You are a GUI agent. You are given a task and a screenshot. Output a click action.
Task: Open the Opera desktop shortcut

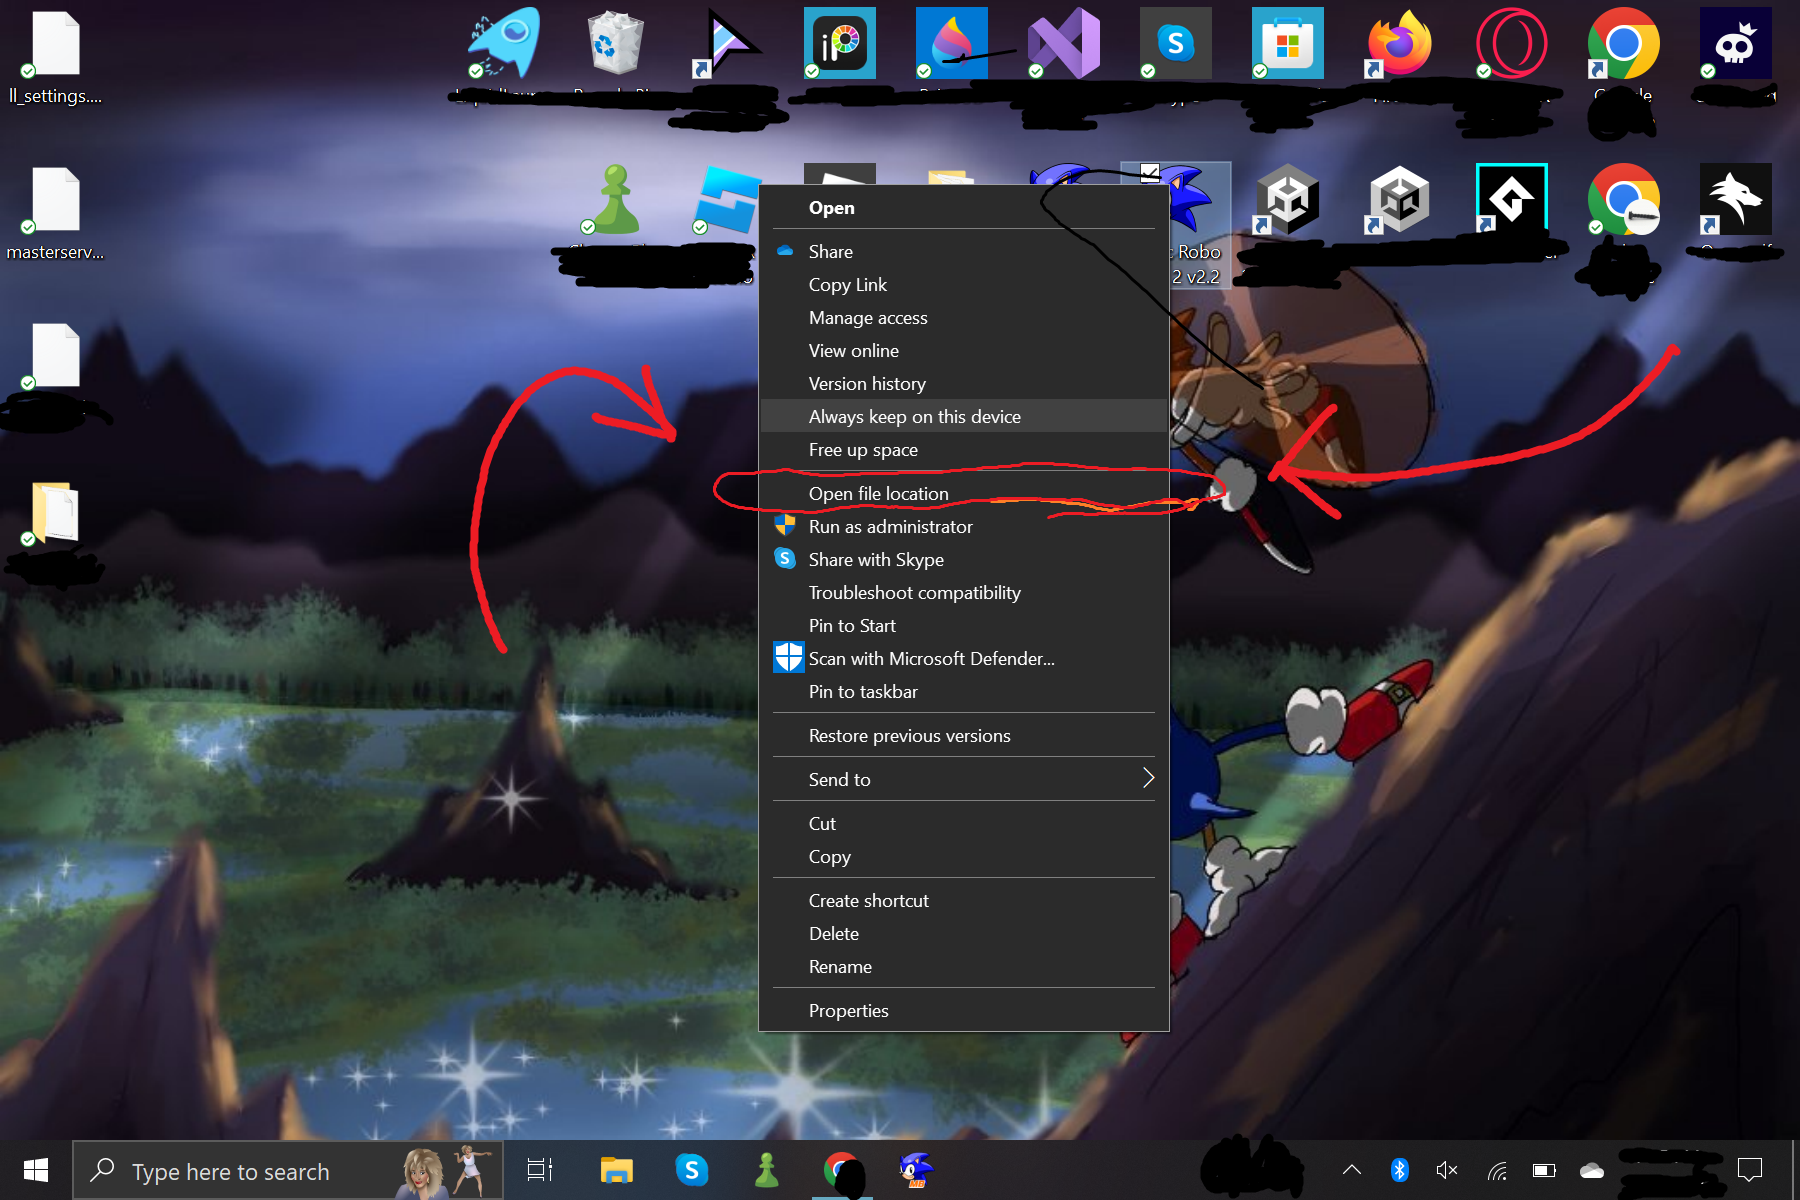[x=1512, y=43]
